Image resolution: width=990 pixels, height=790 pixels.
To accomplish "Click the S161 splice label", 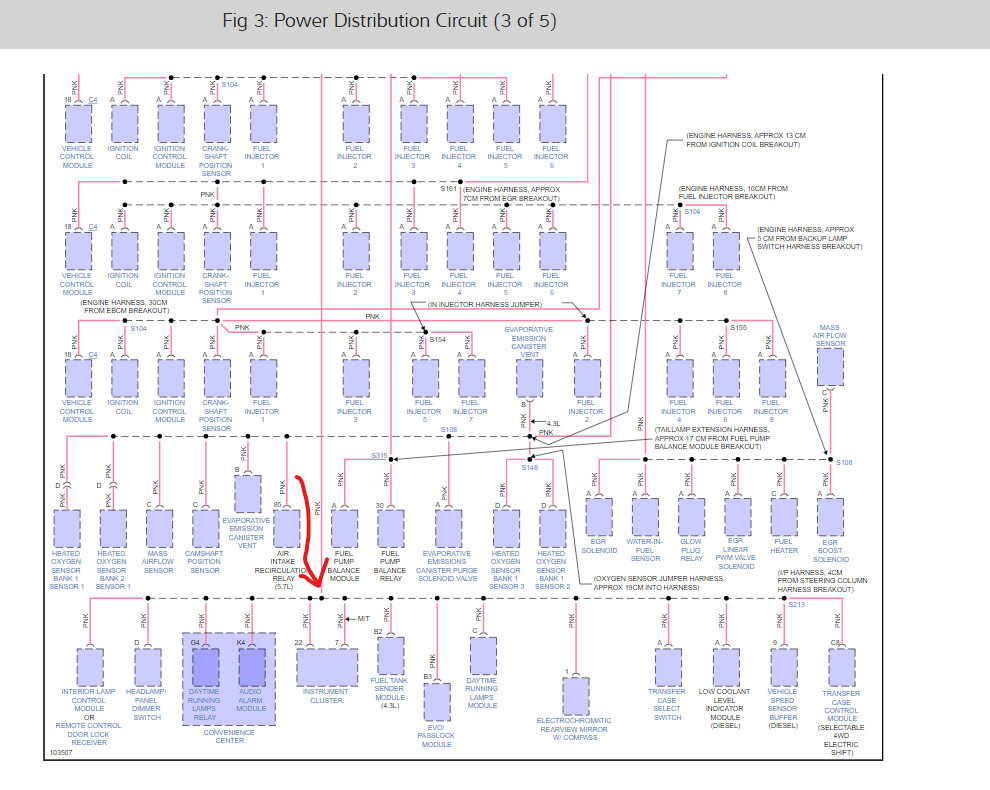I will tap(448, 189).
